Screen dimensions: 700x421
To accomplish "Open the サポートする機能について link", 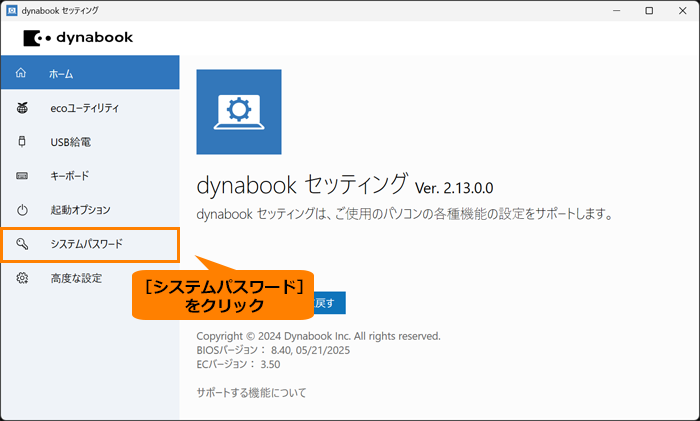I will (x=251, y=393).
